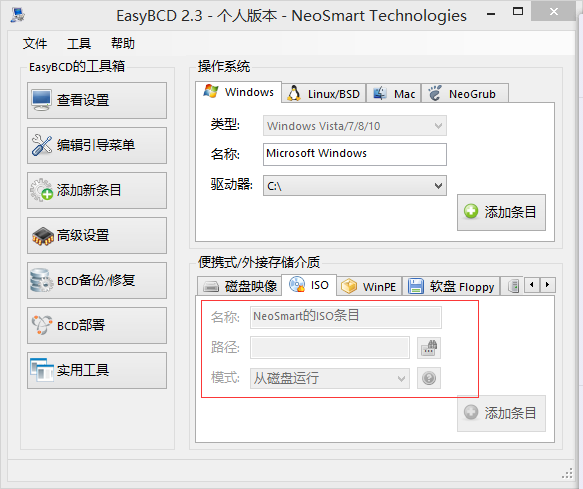
Task: Click the NeoGrub tab icon
Action: click(434, 93)
